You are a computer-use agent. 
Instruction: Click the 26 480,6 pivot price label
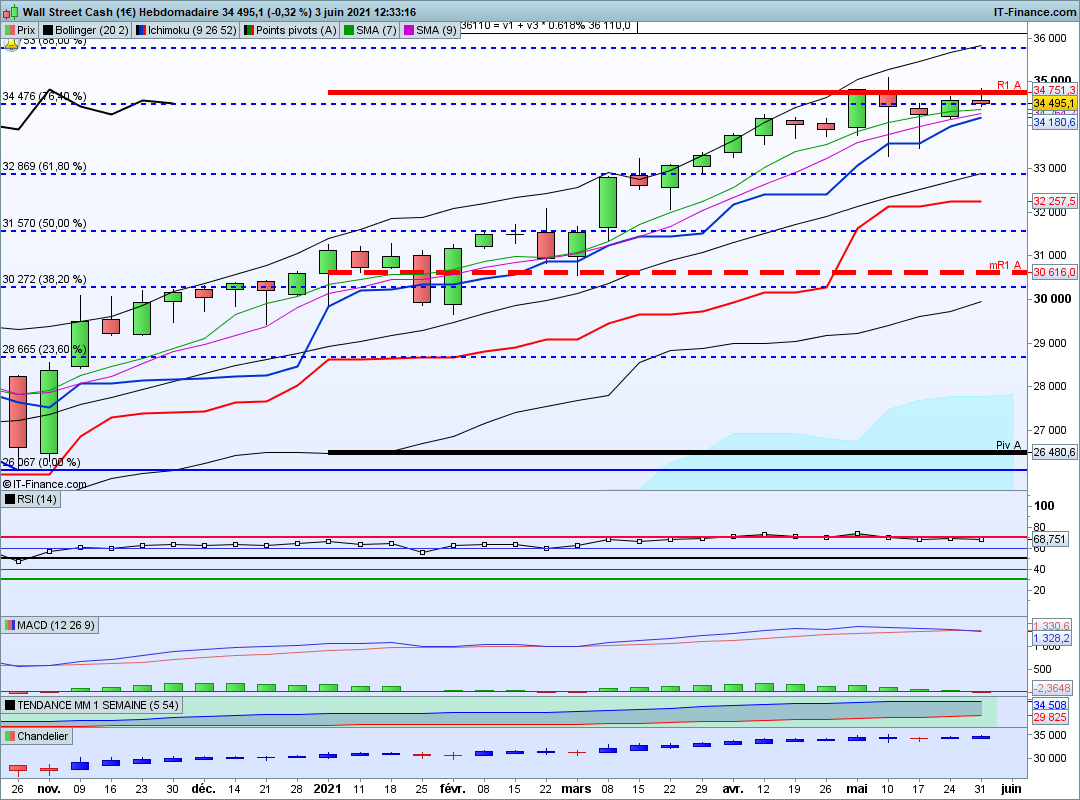click(1054, 452)
